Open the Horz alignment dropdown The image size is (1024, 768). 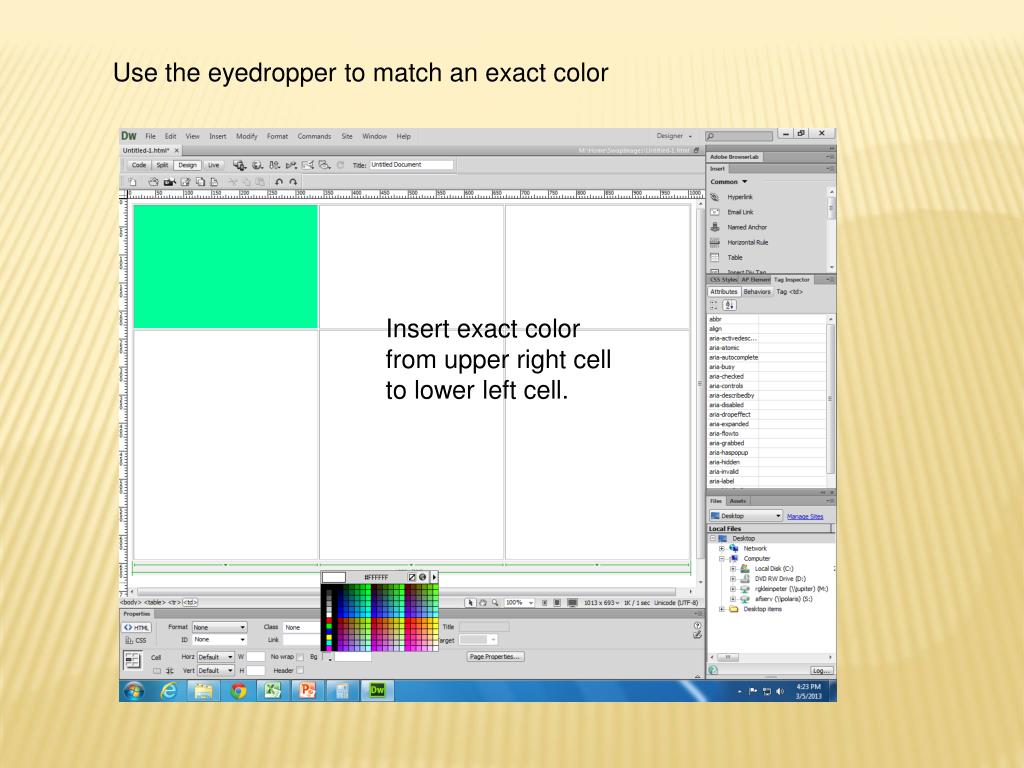point(215,656)
